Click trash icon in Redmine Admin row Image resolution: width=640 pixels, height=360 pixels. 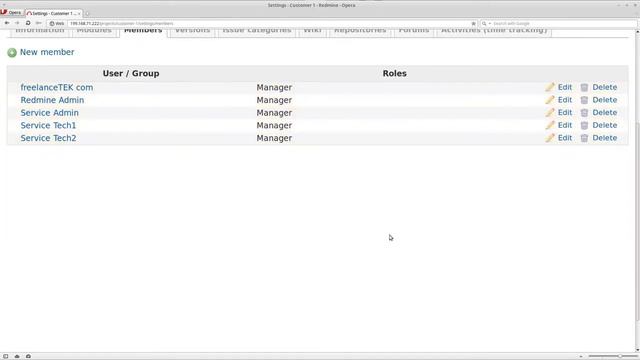click(x=584, y=100)
